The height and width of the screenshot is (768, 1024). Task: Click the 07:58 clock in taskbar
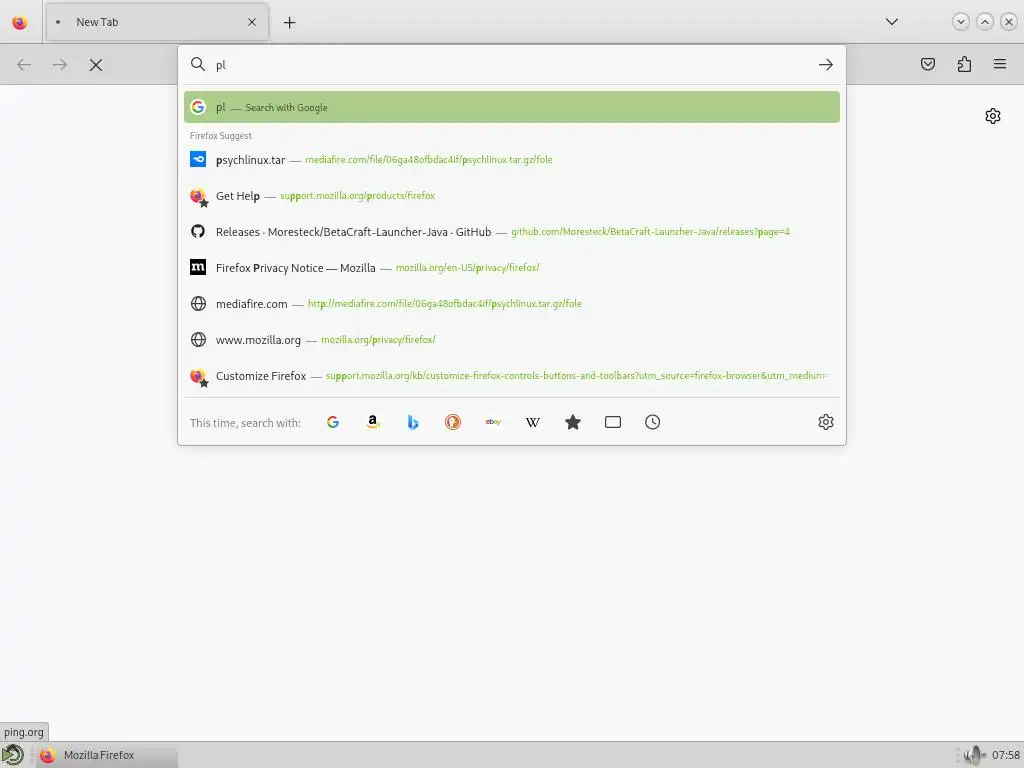[x=1006, y=755]
